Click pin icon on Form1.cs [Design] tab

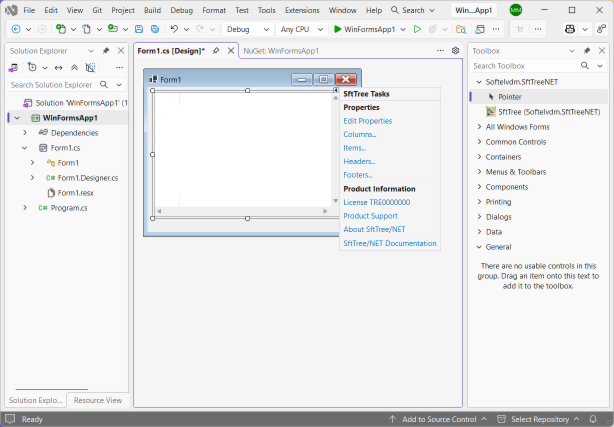pyautogui.click(x=216, y=51)
